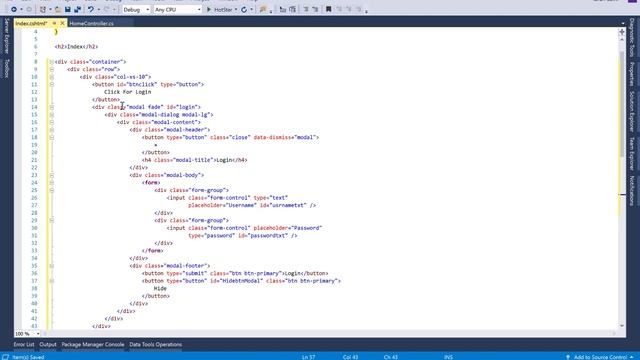Open the New Project dropdown arrow
The height and width of the screenshot is (360, 640).
[x=50, y=9]
